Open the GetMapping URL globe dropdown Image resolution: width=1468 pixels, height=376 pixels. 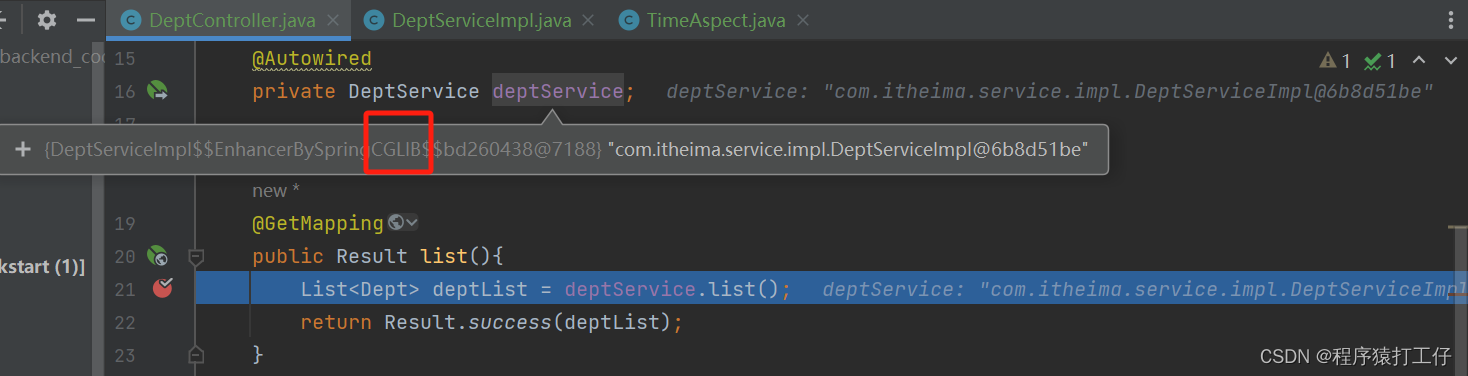point(403,223)
